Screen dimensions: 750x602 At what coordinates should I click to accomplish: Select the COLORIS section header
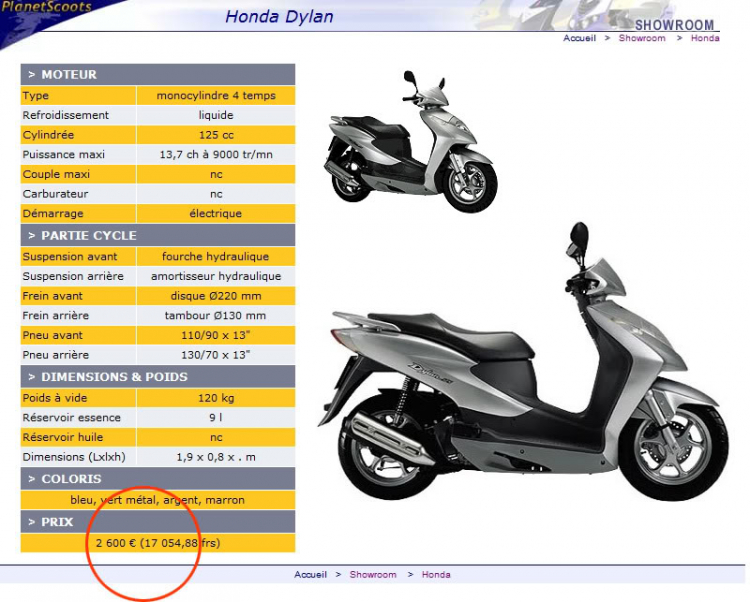pos(158,479)
